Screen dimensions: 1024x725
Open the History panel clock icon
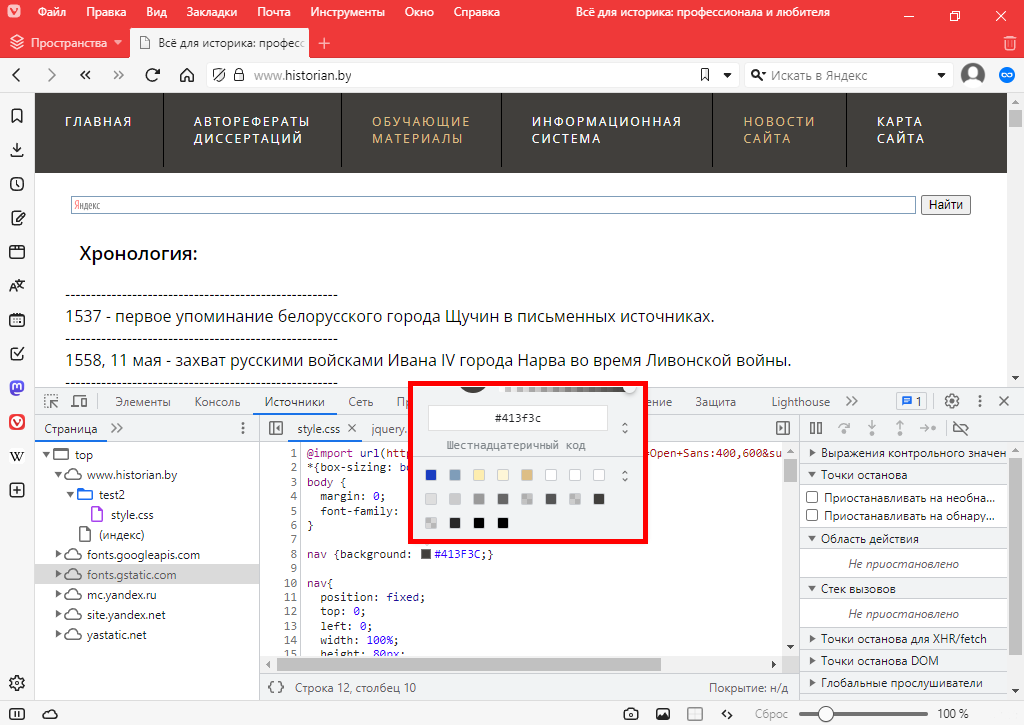17,184
